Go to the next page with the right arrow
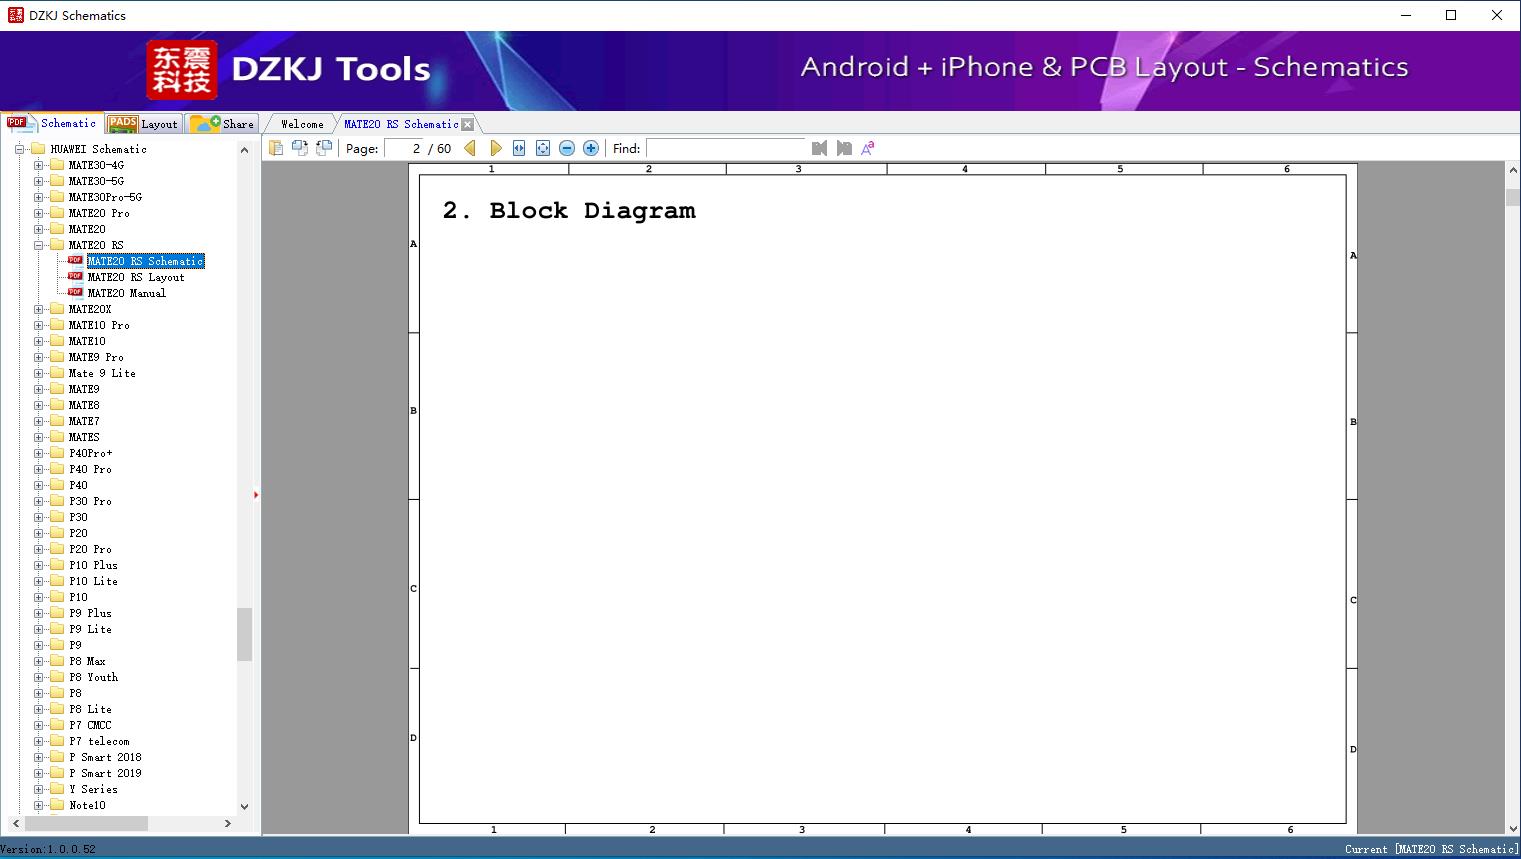 [x=495, y=148]
